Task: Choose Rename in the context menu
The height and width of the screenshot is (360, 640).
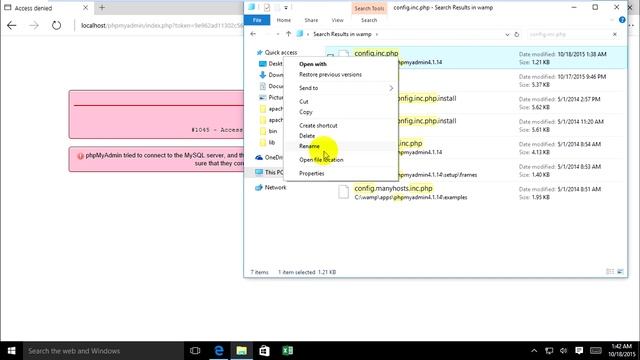Action: click(309, 146)
